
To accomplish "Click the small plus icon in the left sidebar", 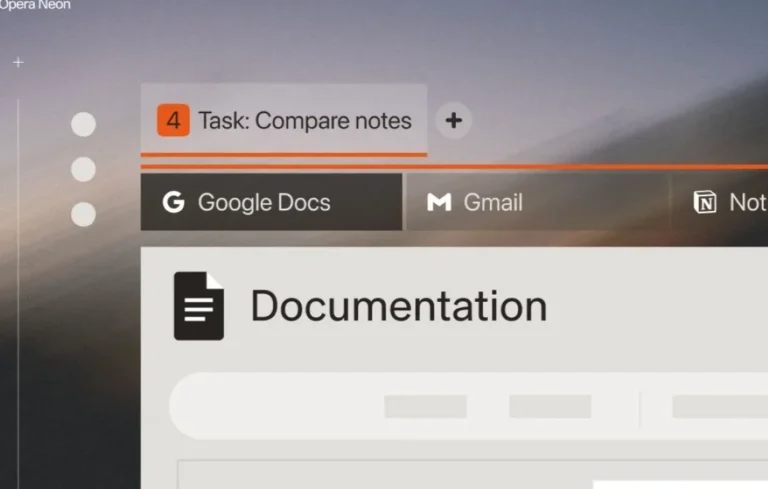I will [17, 62].
